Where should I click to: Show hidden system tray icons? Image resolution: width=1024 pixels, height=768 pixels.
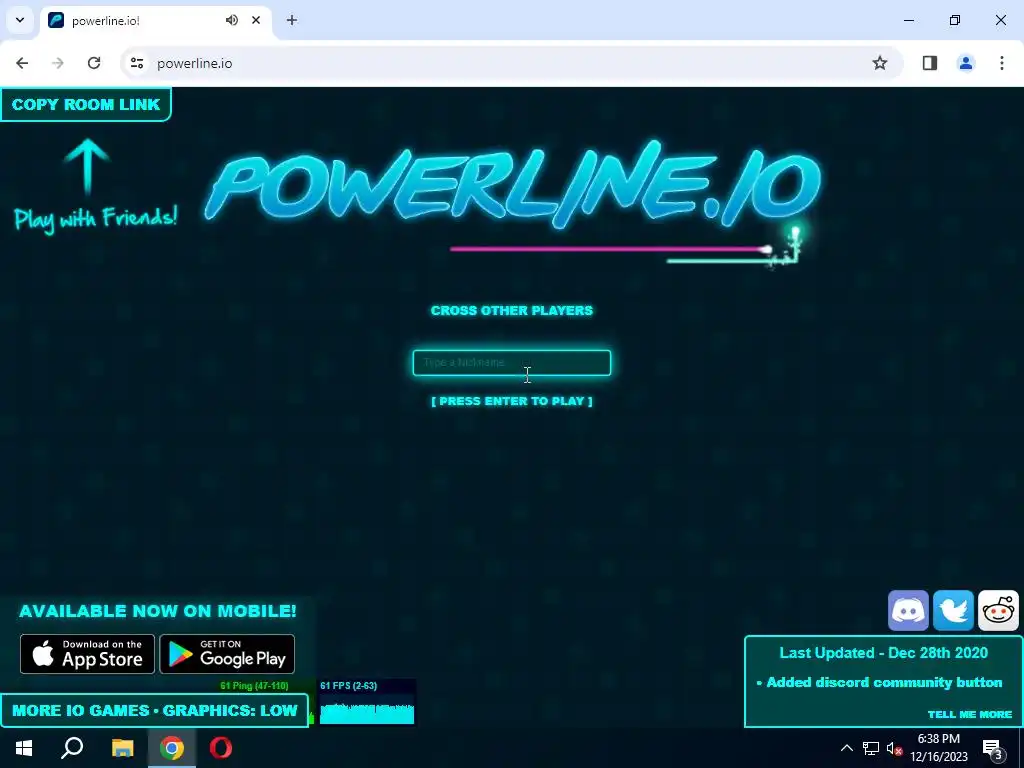coord(846,748)
